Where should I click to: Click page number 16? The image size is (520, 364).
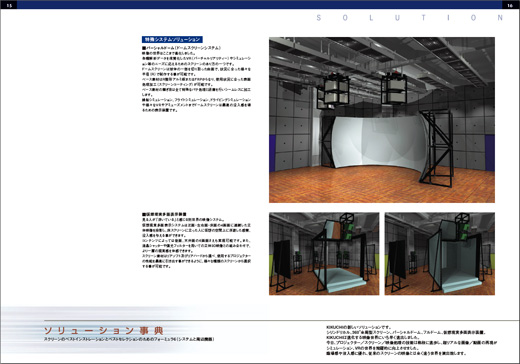510,5
